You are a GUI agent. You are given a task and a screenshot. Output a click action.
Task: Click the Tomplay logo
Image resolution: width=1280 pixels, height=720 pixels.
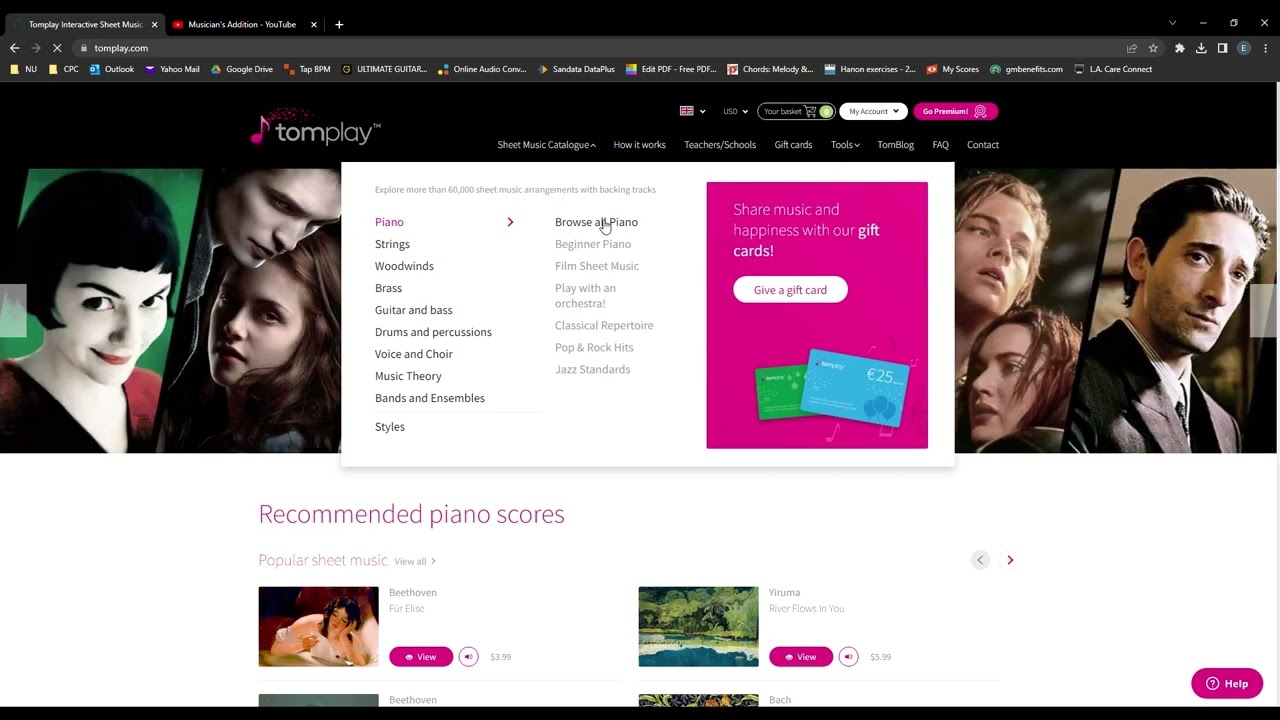(315, 128)
